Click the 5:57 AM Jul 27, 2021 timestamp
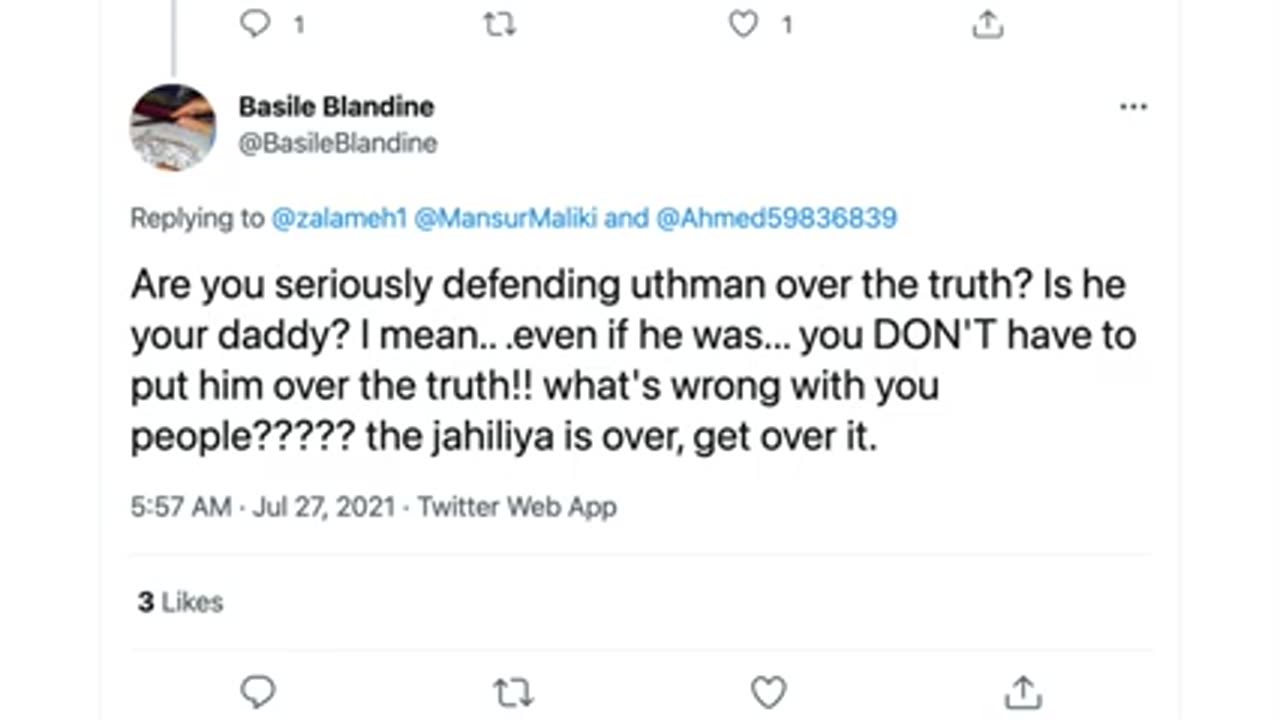The width and height of the screenshot is (1280, 720). (264, 507)
